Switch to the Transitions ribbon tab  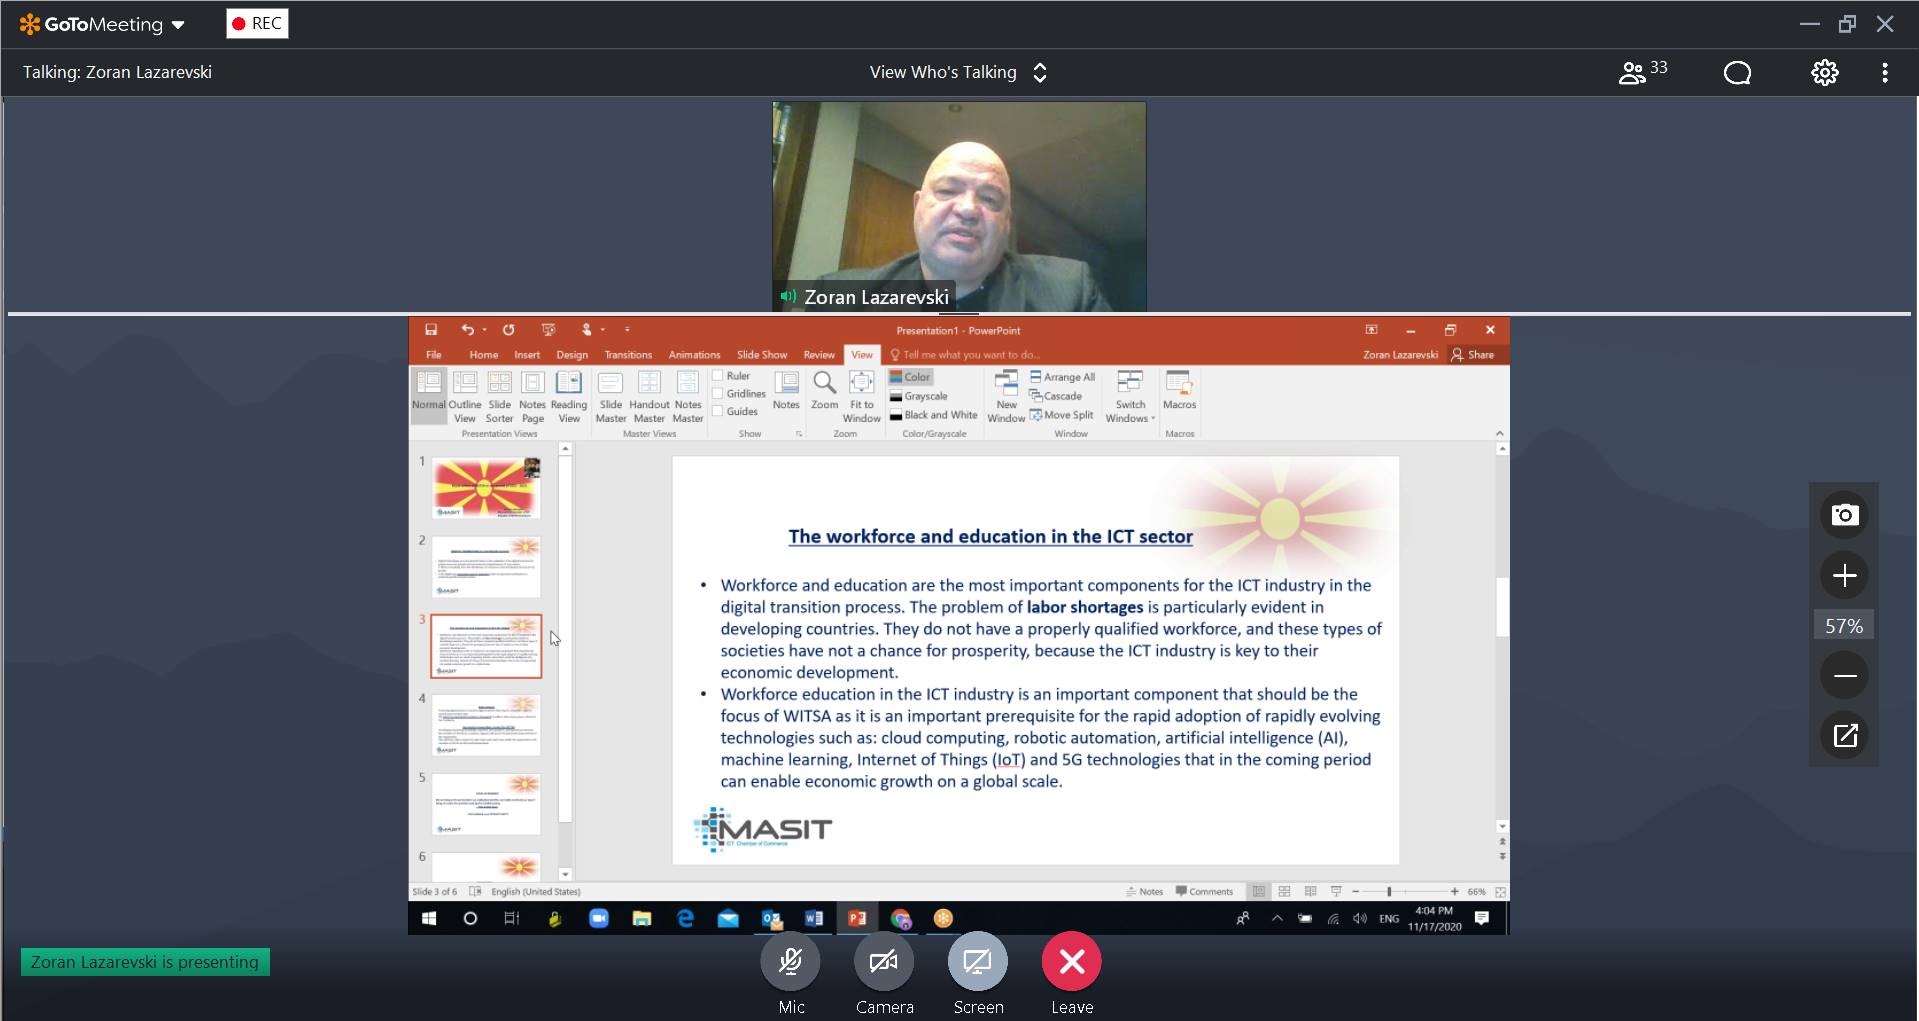point(628,355)
